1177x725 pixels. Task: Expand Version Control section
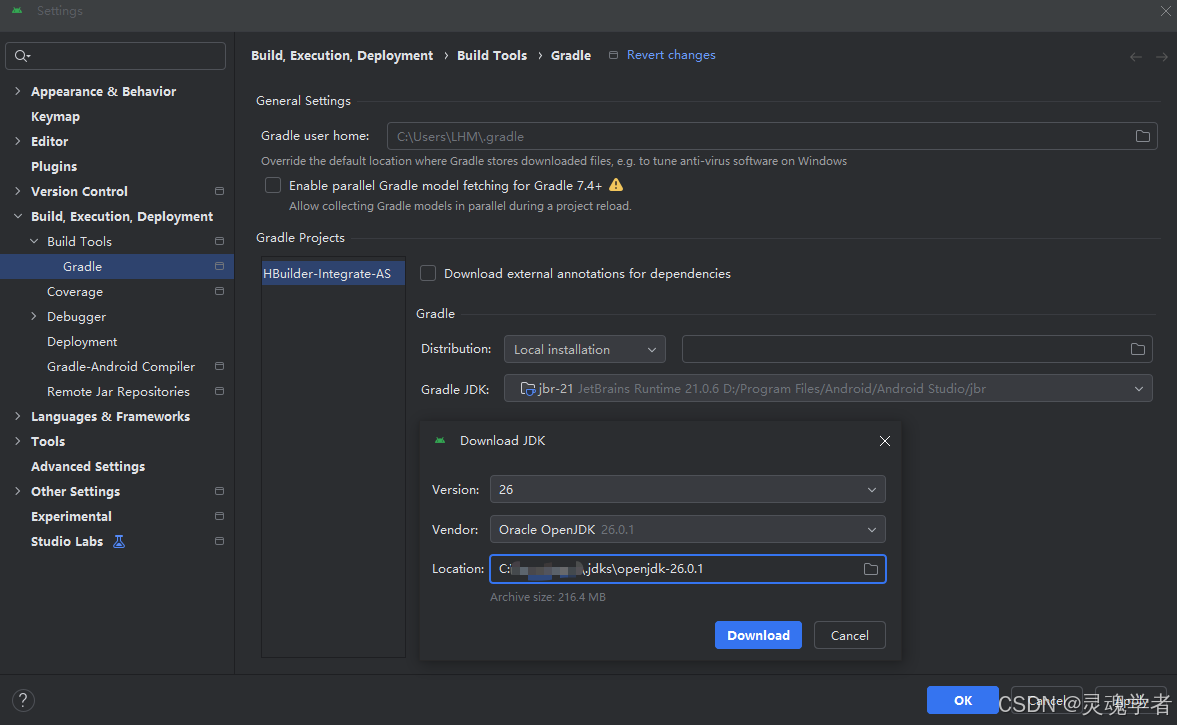pyautogui.click(x=17, y=191)
